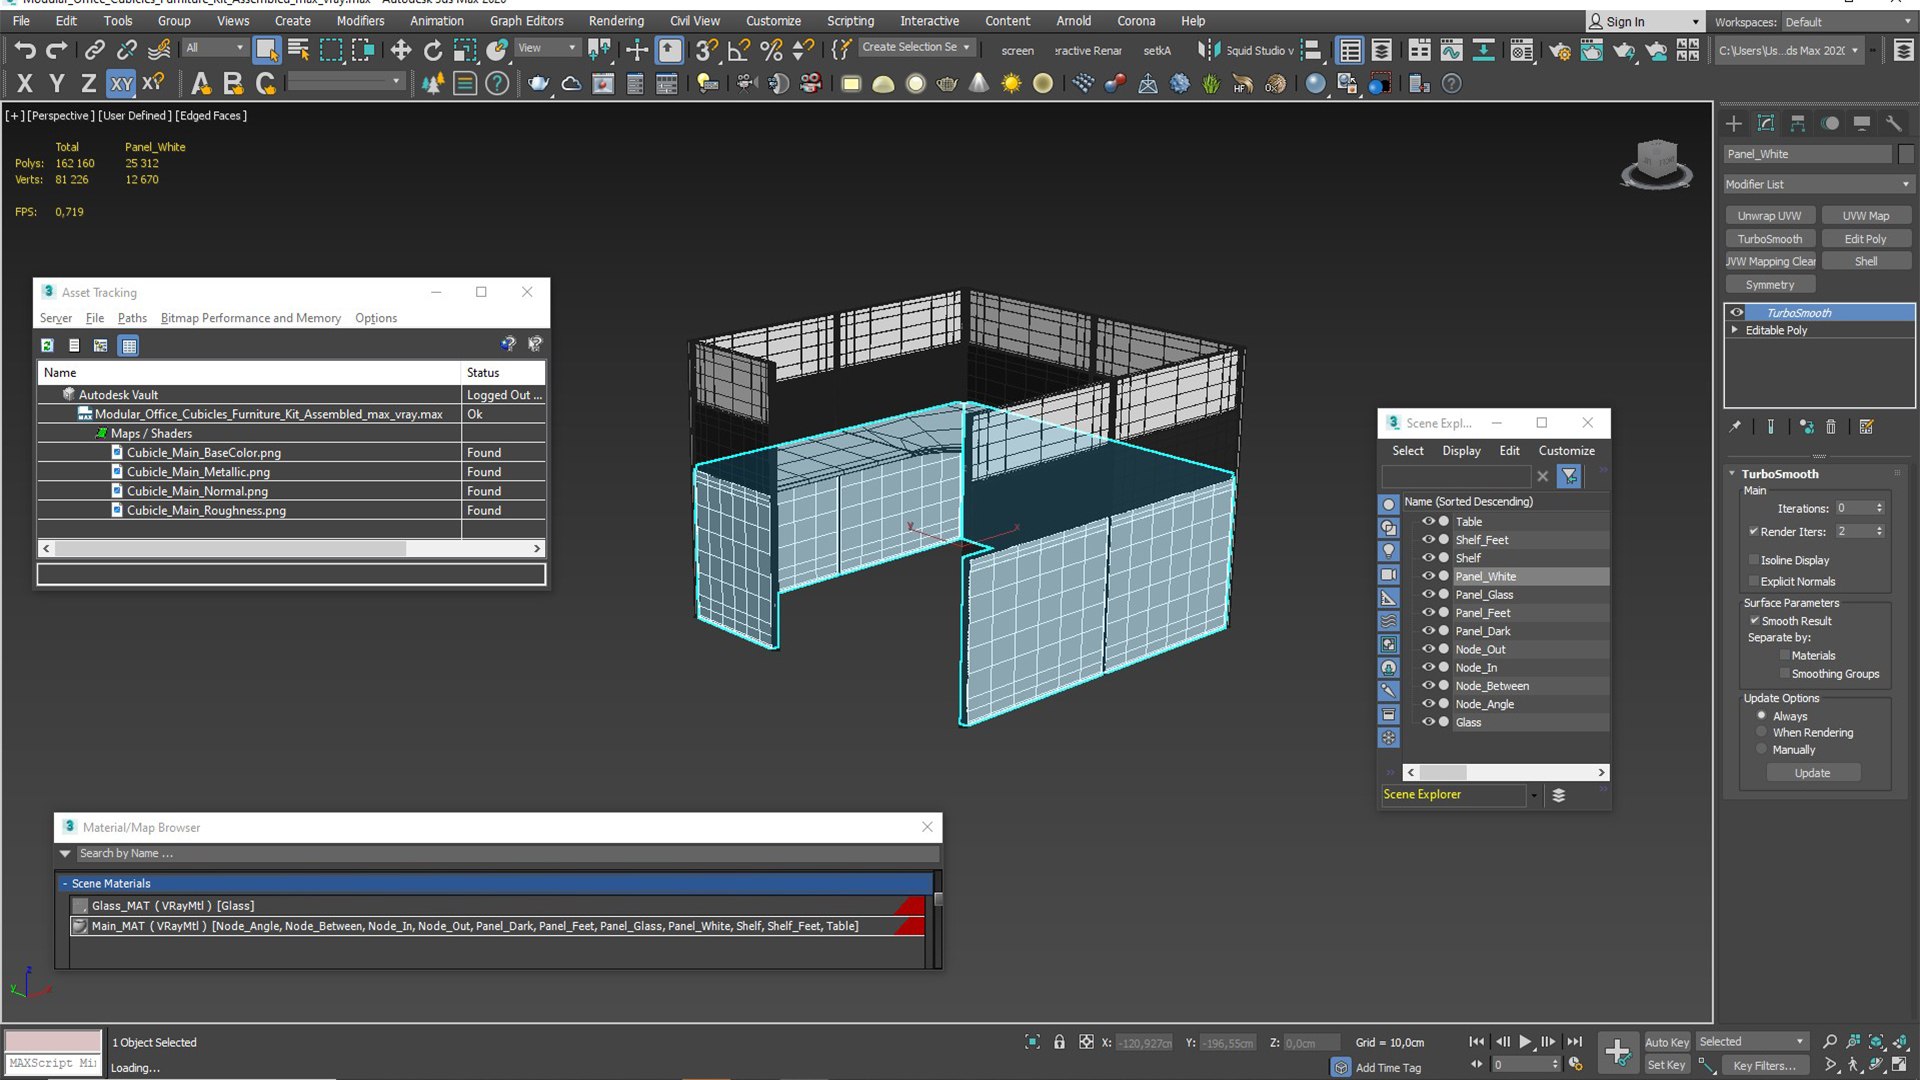The image size is (1920, 1080).
Task: Open the Rendering menu
Action: pyautogui.click(x=616, y=20)
